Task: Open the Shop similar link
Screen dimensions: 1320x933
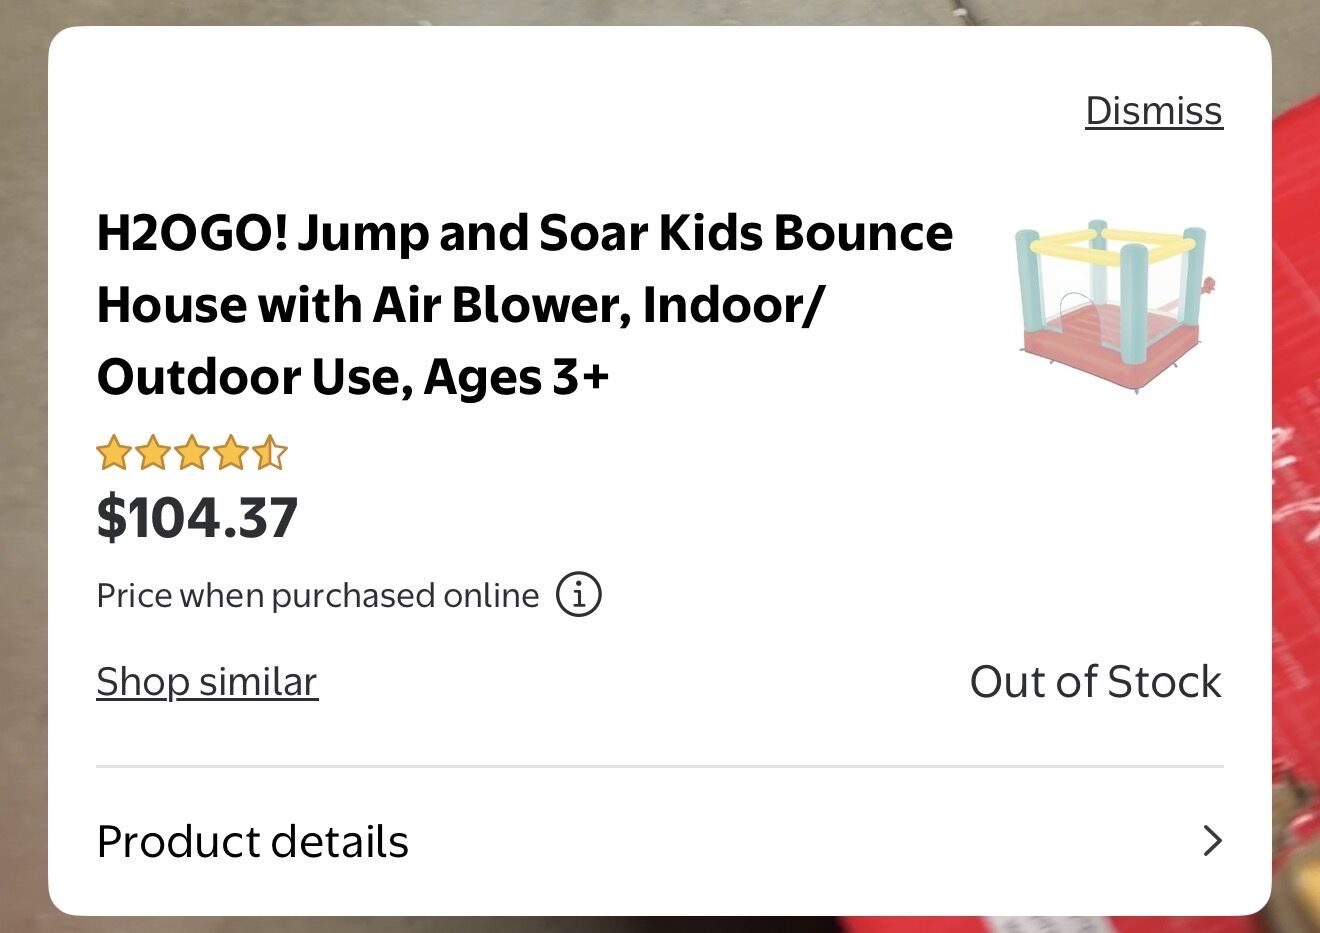Action: 206,681
